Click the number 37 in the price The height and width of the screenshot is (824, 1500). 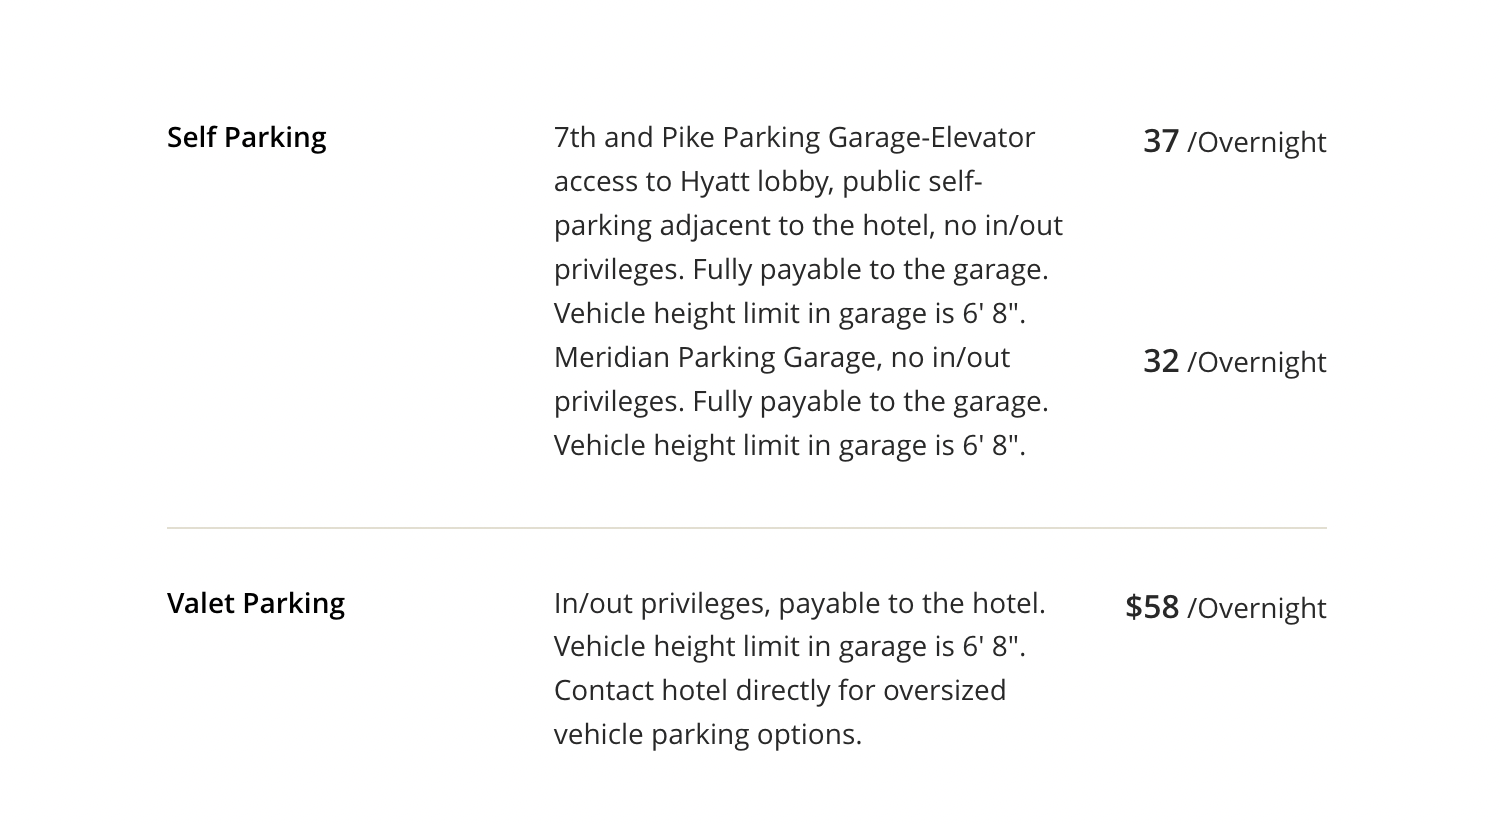(1161, 141)
